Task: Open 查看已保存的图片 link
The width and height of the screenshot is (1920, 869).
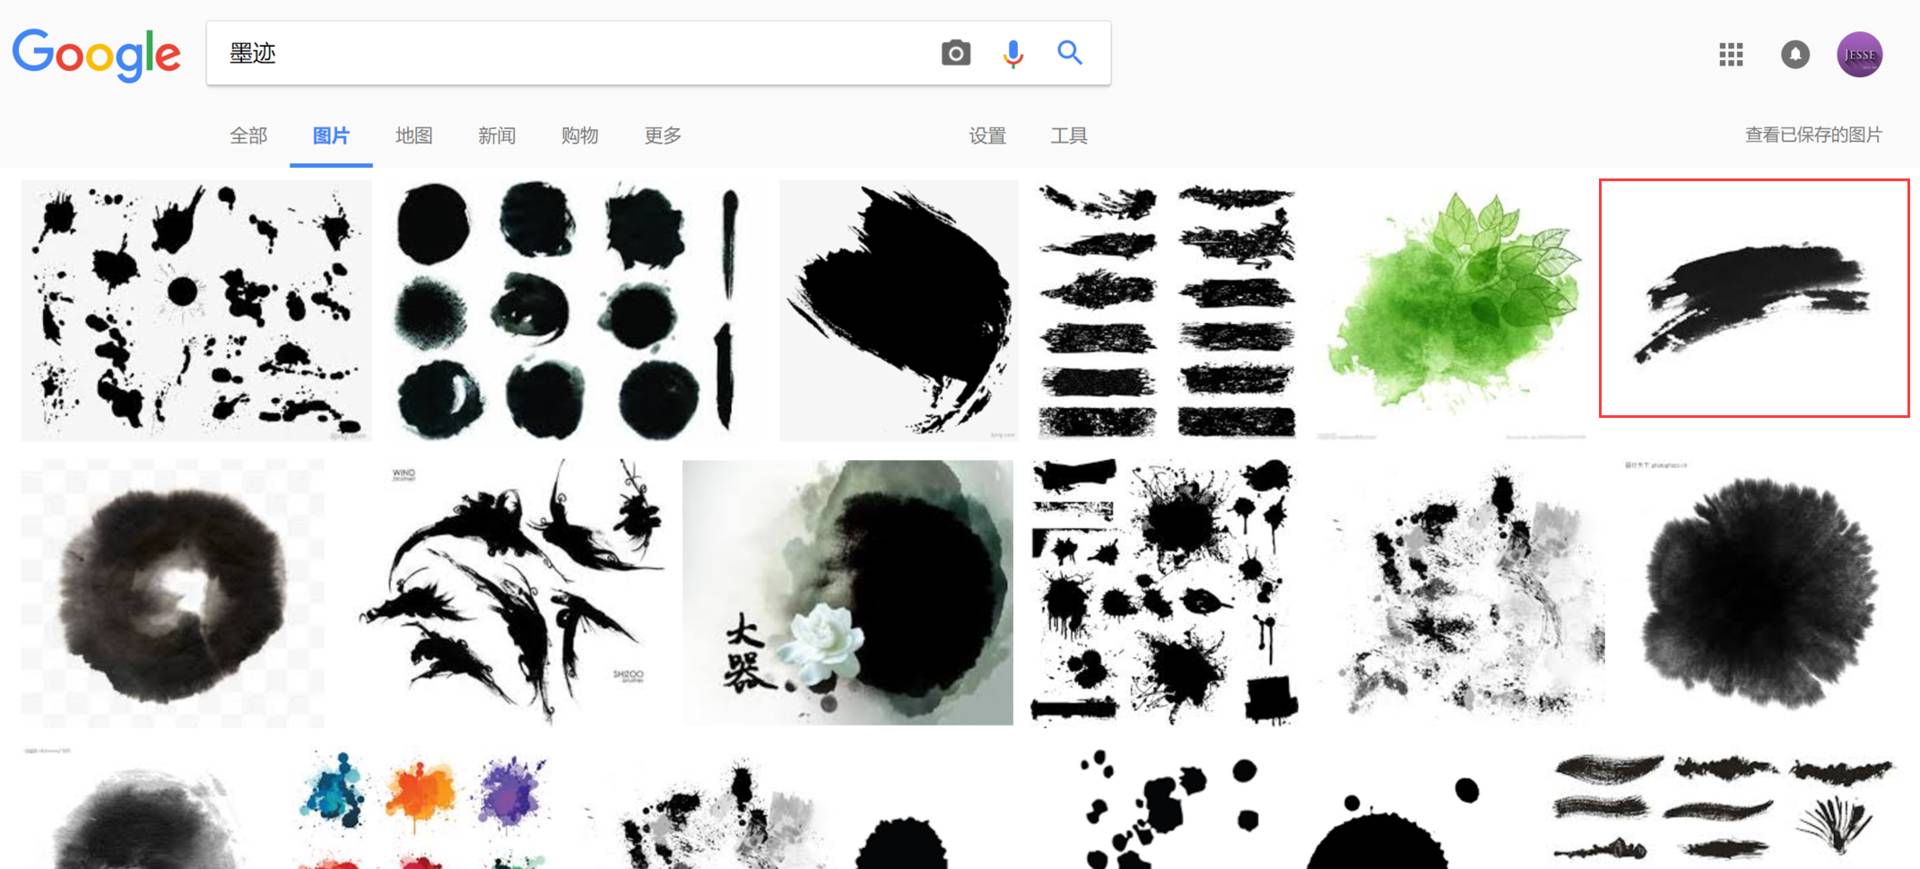Action: [1814, 135]
